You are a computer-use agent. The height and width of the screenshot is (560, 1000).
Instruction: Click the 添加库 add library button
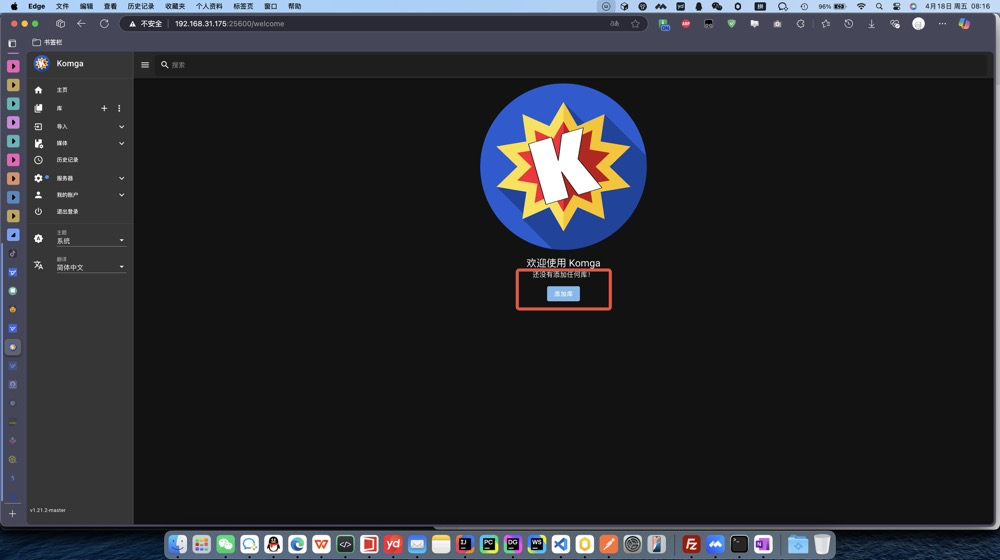pos(563,293)
